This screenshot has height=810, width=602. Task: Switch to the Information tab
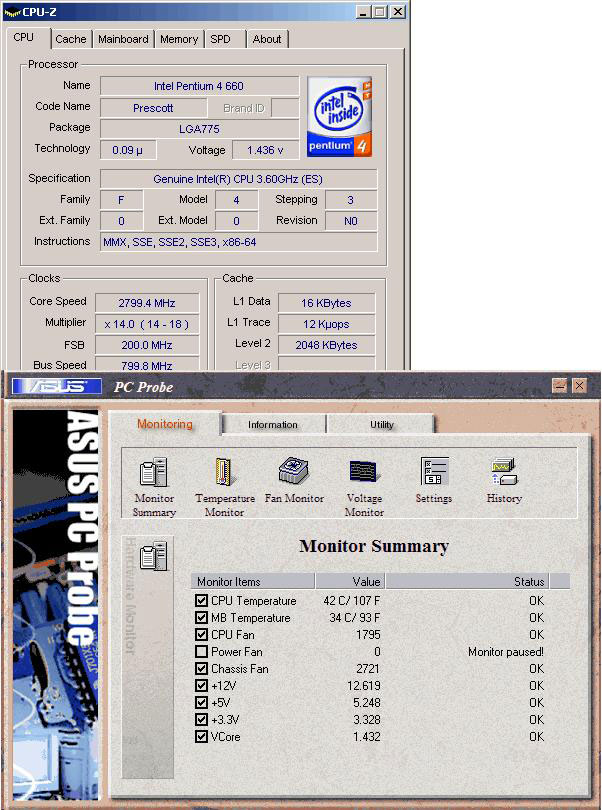273,425
